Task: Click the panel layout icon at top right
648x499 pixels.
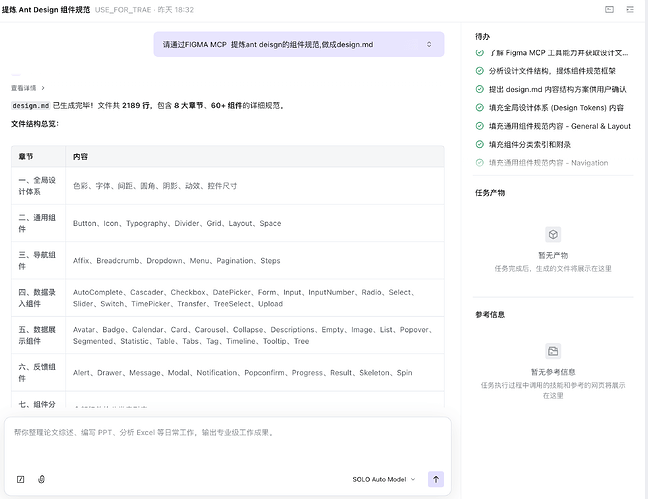Action: coord(609,9)
